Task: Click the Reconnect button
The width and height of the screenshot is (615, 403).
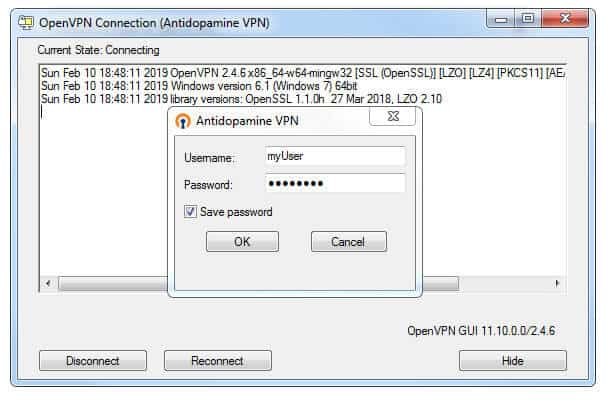Action: [218, 361]
